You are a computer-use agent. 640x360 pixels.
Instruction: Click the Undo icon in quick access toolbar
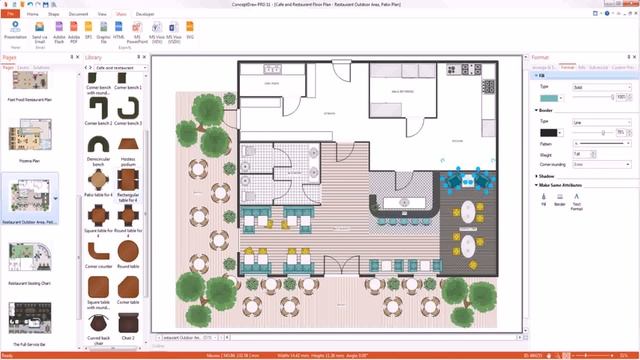click(x=30, y=4)
